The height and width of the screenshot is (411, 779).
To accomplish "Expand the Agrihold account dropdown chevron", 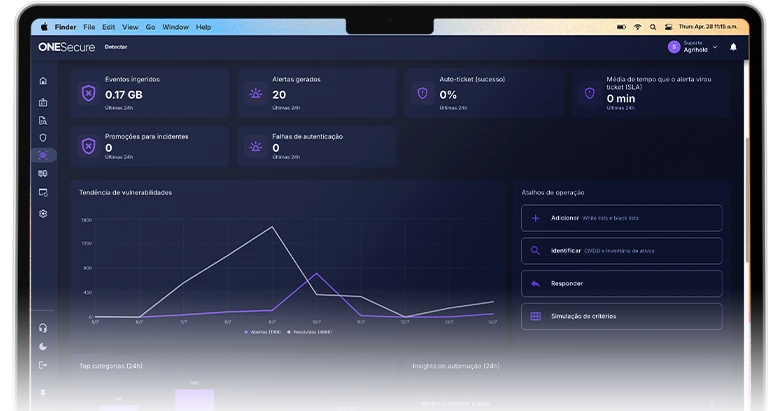I will tap(715, 47).
